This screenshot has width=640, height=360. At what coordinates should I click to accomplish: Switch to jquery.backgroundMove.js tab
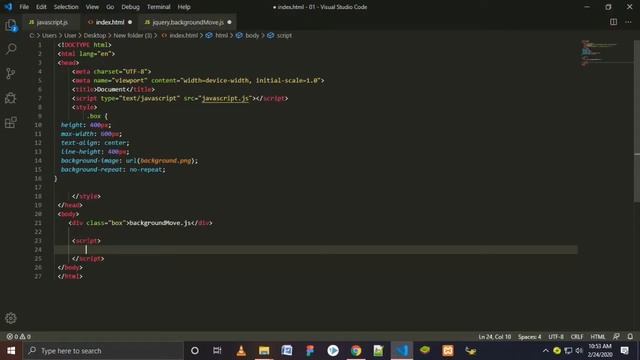(188, 22)
